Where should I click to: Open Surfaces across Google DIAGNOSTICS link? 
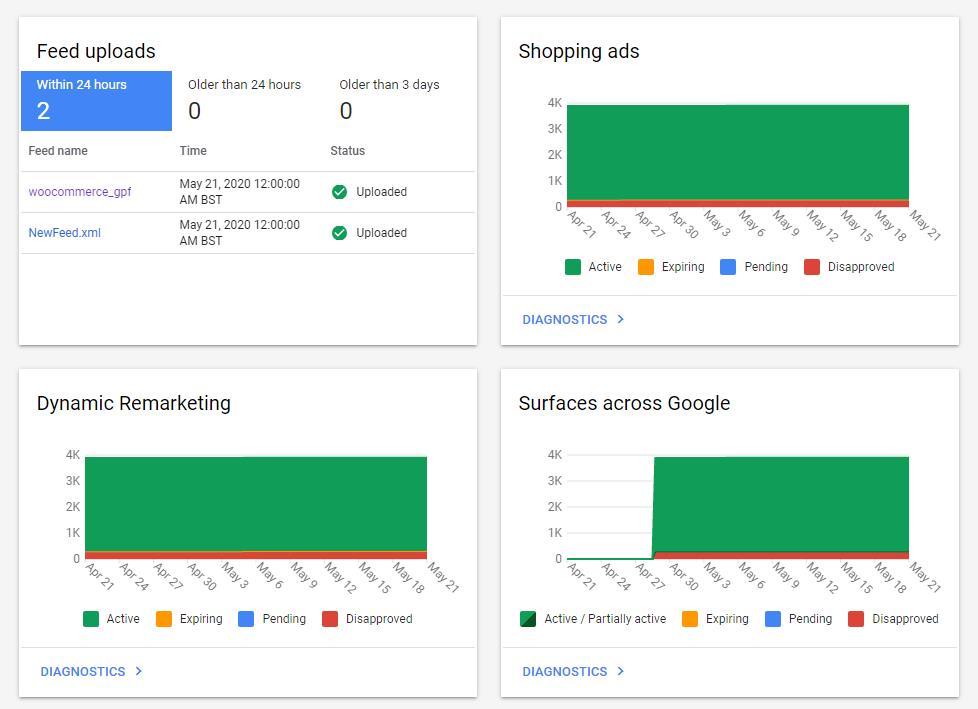click(564, 672)
